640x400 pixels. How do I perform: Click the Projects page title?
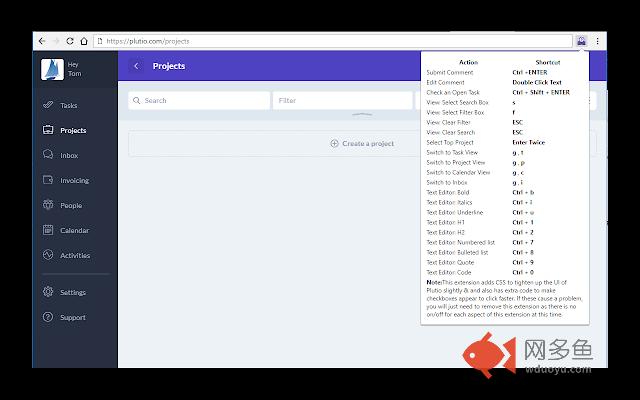pyautogui.click(x=169, y=66)
